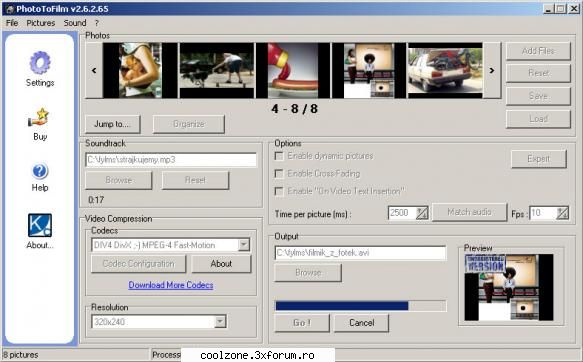Image resolution: width=583 pixels, height=362 pixels.
Task: Click the Expert options button
Action: click(539, 159)
